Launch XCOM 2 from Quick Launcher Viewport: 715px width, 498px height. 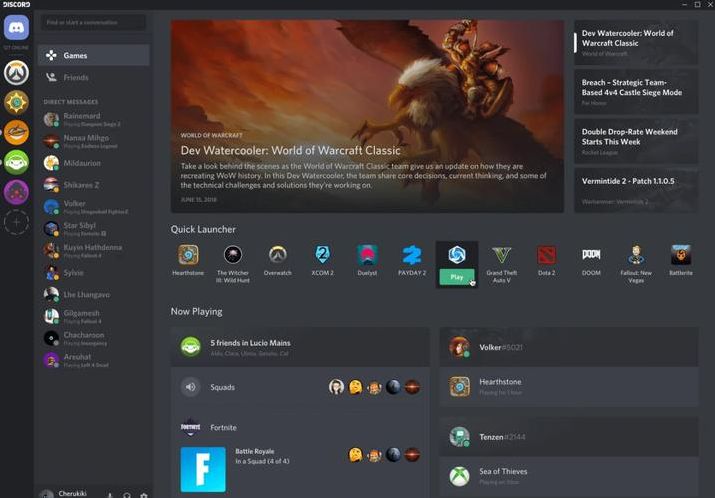pos(322,255)
